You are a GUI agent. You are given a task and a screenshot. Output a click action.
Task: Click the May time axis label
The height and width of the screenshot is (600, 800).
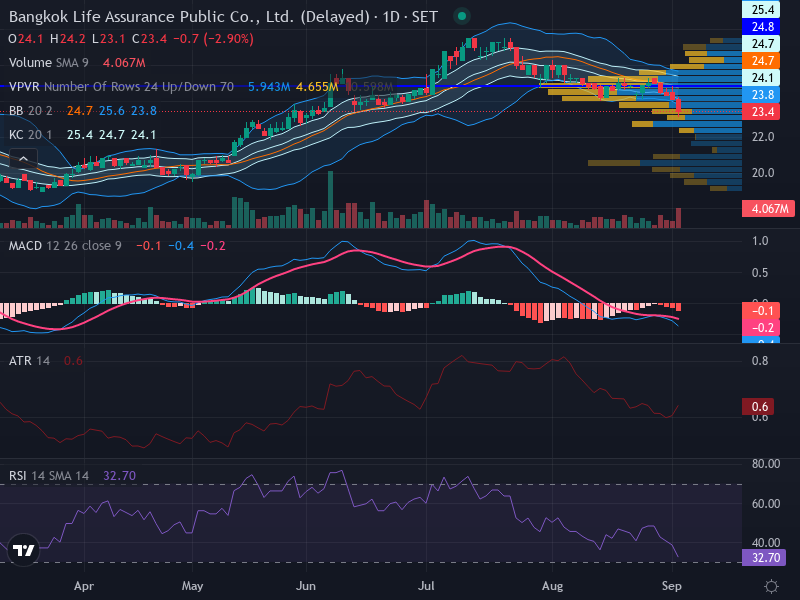coord(192,586)
